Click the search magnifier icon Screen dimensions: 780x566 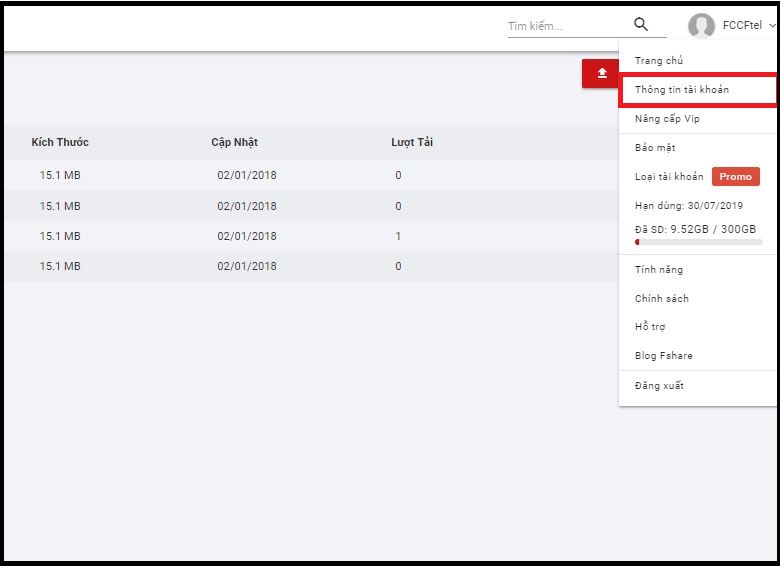[x=641, y=25]
